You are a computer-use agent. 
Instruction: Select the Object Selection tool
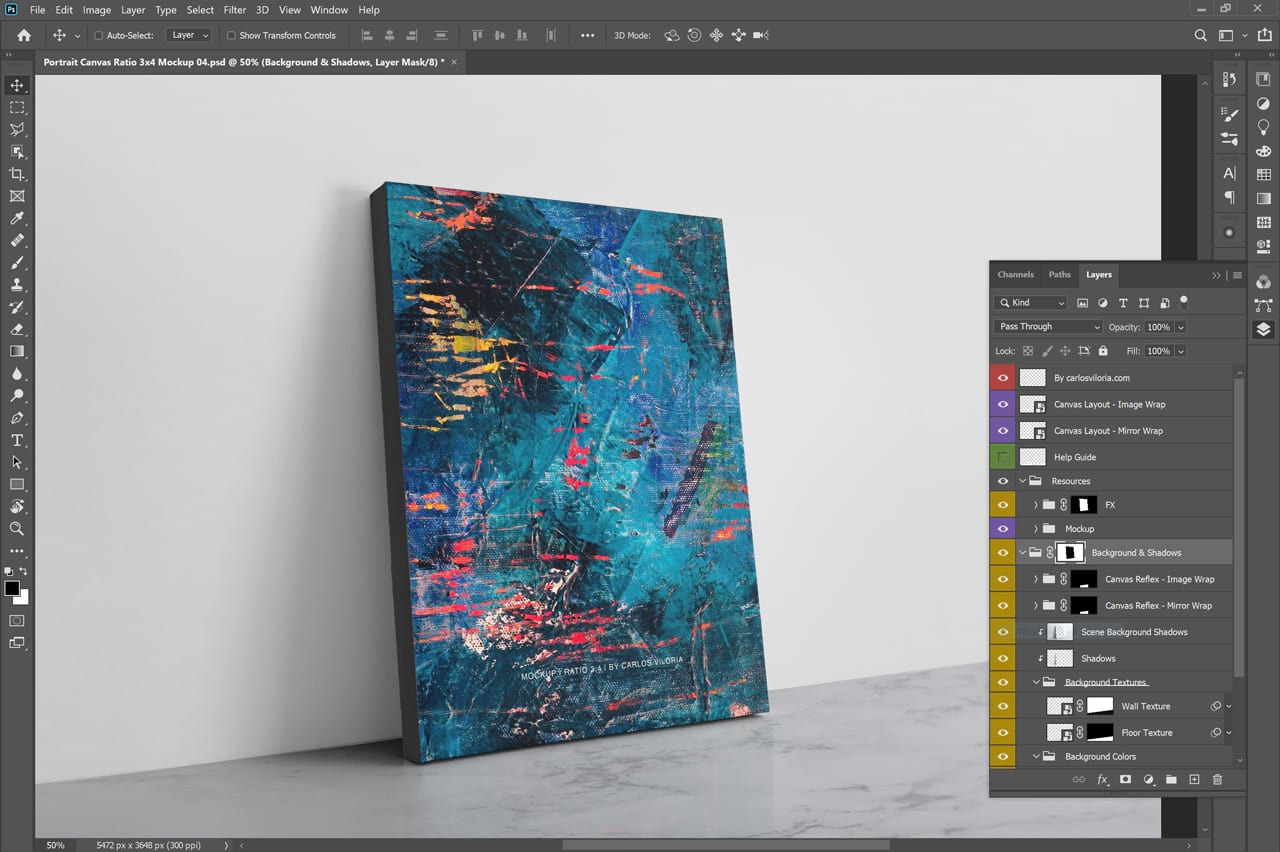[17, 152]
